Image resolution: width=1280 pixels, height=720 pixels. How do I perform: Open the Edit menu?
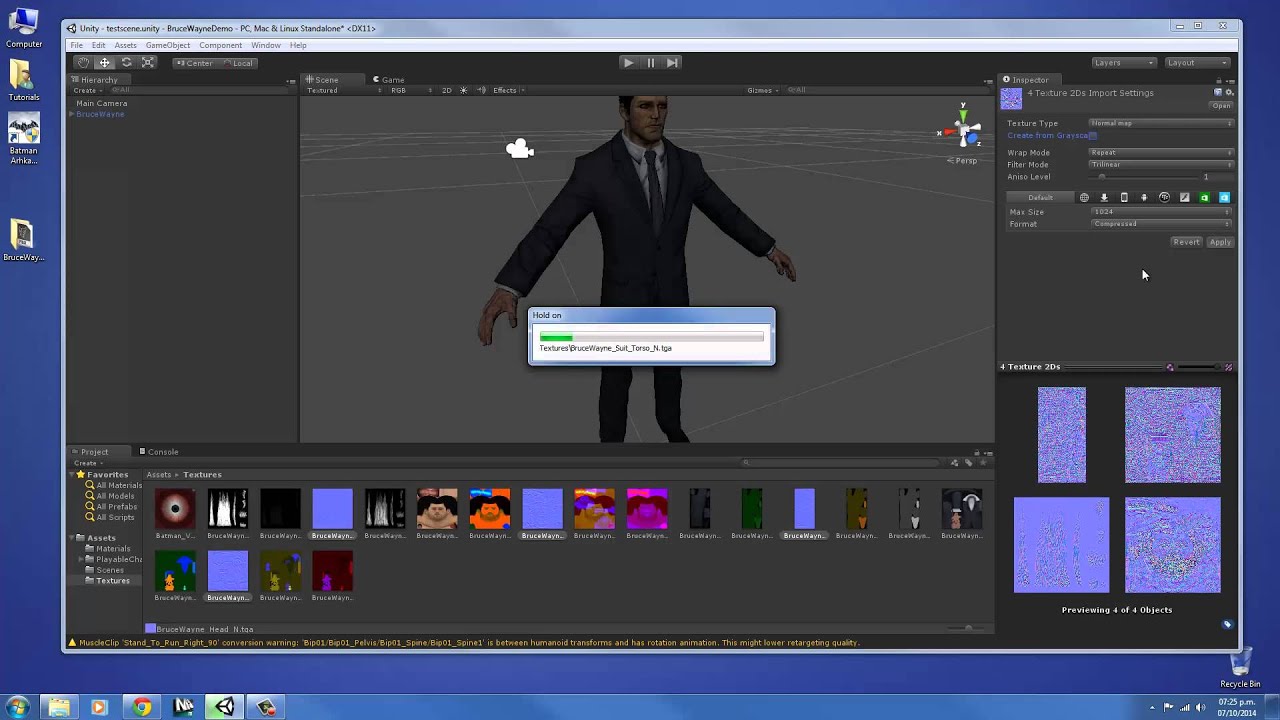(99, 45)
